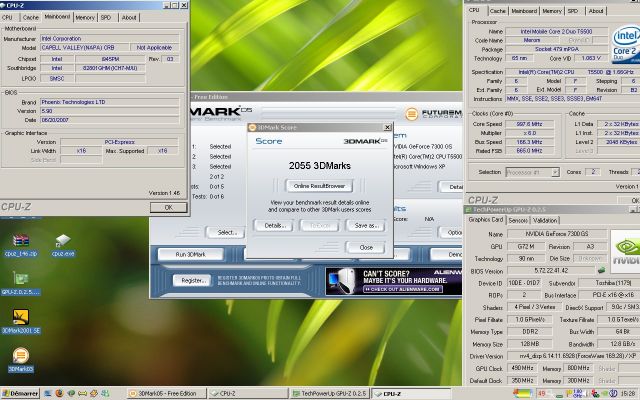Open SPD tab in the processor CPU-Z window
The image size is (640, 400).
tap(573, 11)
